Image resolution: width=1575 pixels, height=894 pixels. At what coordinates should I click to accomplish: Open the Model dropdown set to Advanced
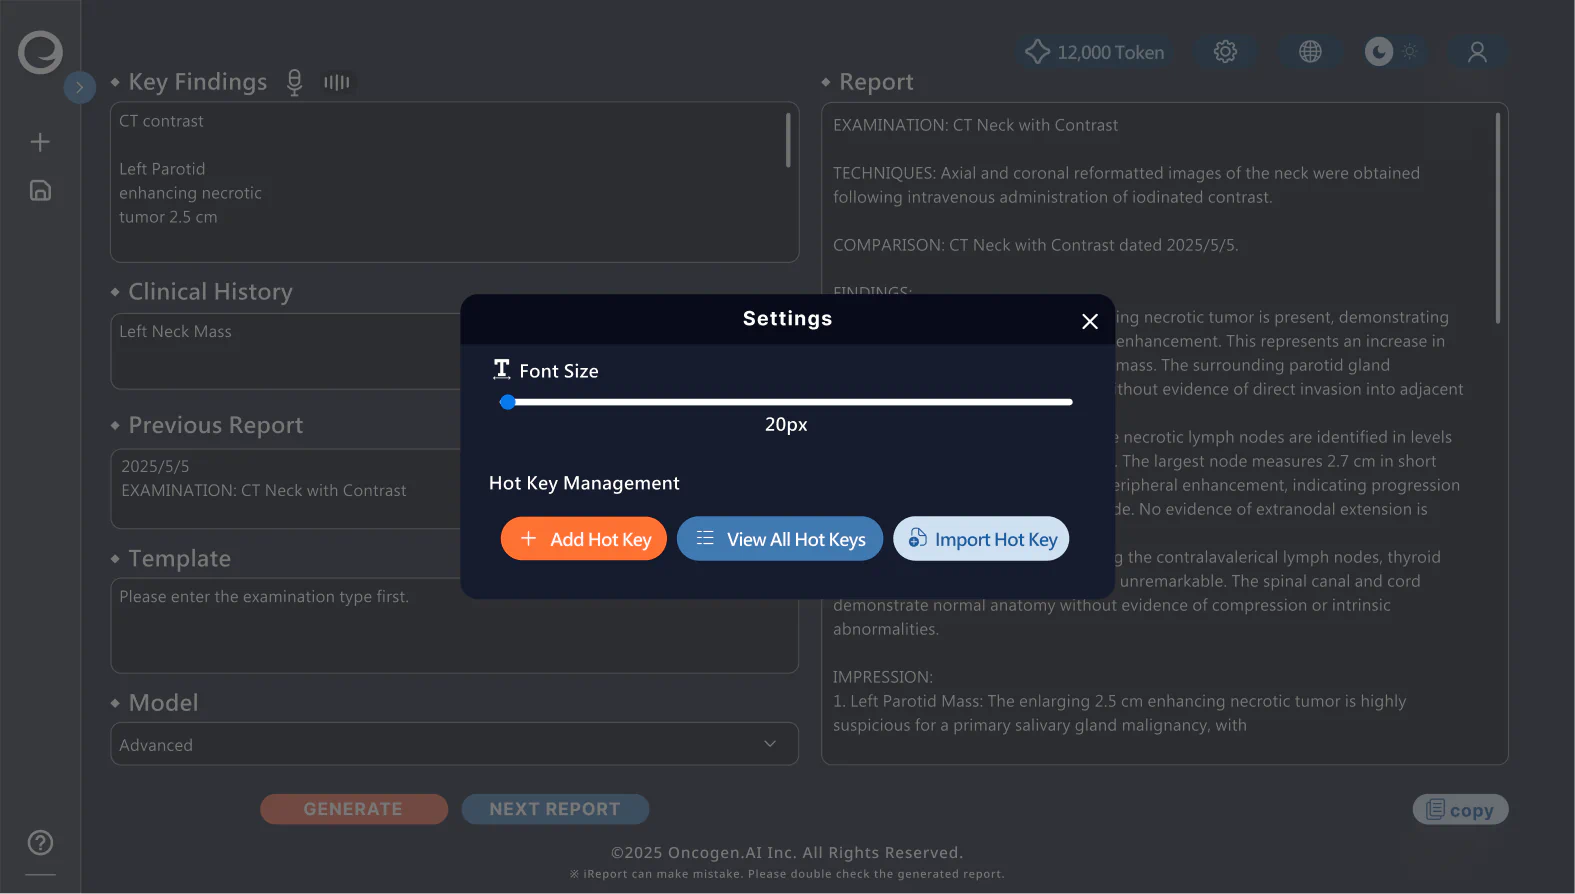[x=454, y=744]
